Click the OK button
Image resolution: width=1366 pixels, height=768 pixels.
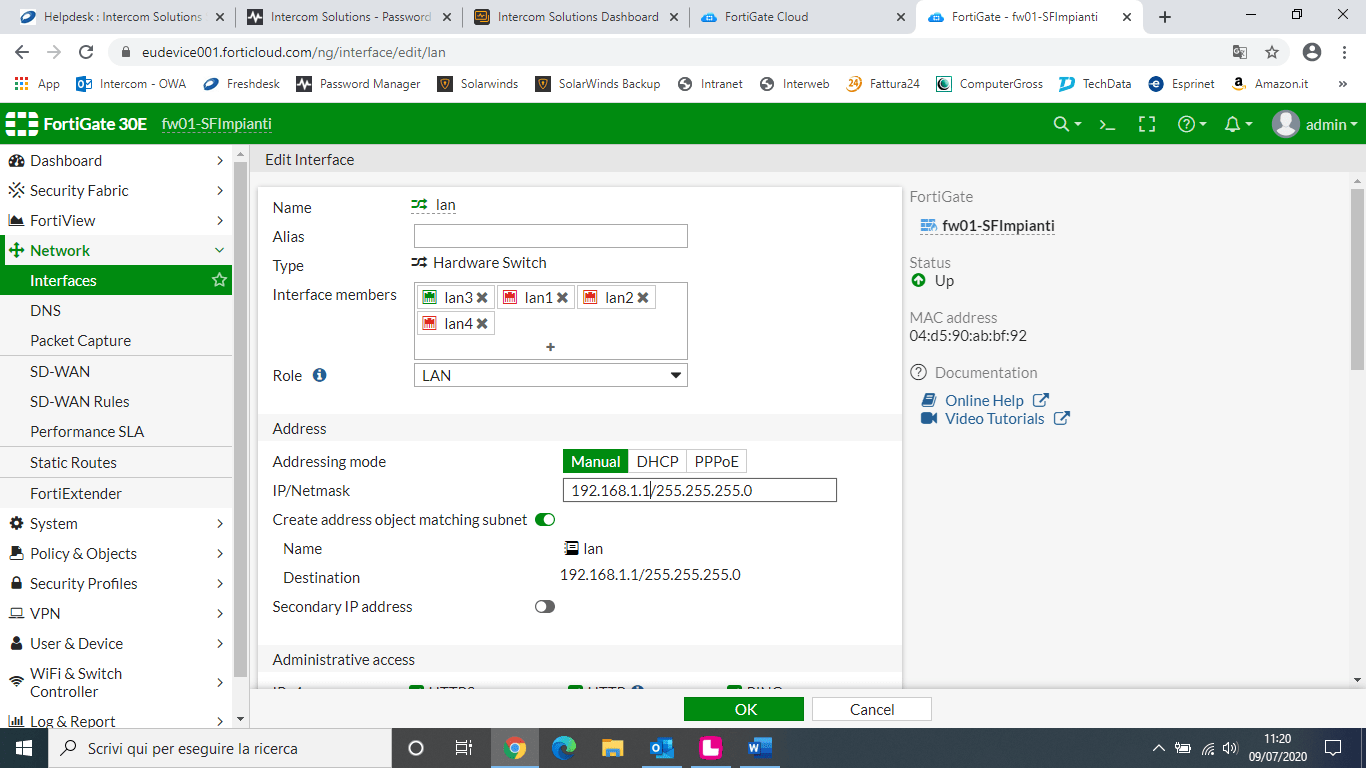[x=744, y=709]
